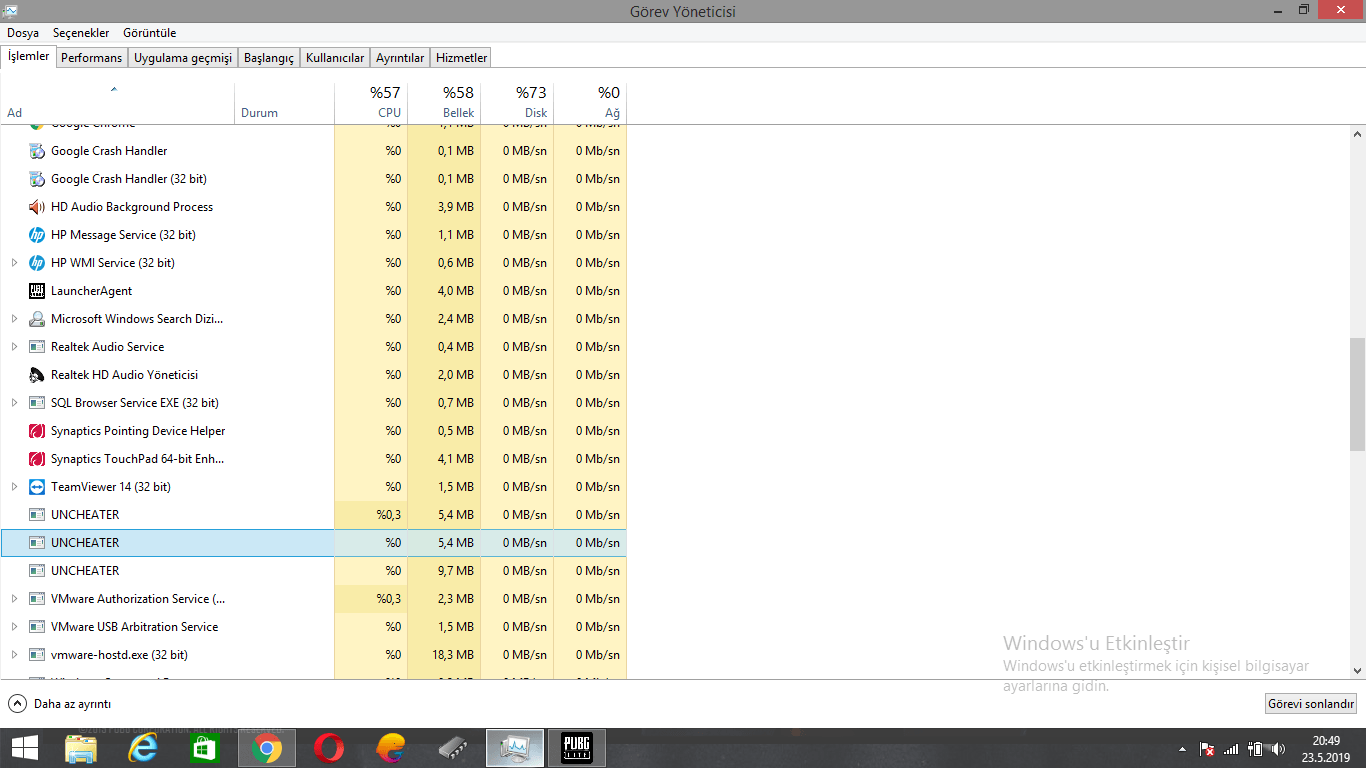This screenshot has height=768, width=1366.
Task: Open the Seçenekler menu
Action: click(x=81, y=33)
